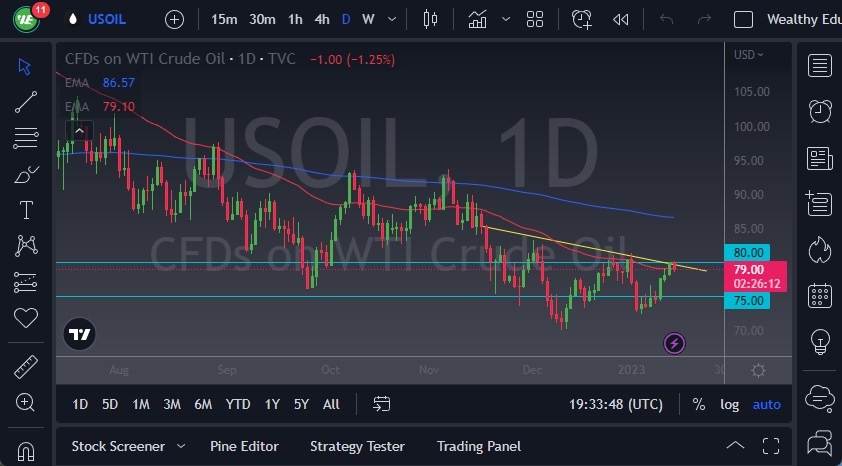The width and height of the screenshot is (842, 466).
Task: Toggle percent scale on price axis
Action: pos(698,404)
